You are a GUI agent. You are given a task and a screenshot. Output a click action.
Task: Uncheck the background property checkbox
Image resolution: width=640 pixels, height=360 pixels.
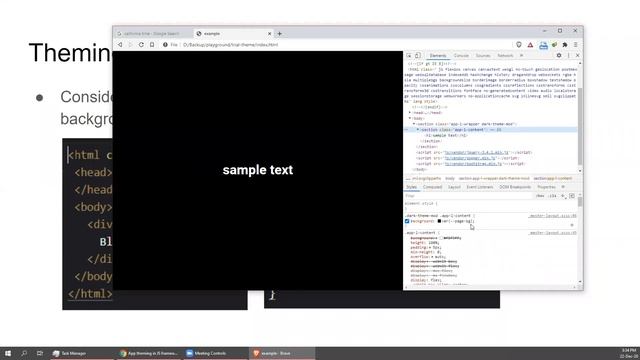(x=407, y=221)
